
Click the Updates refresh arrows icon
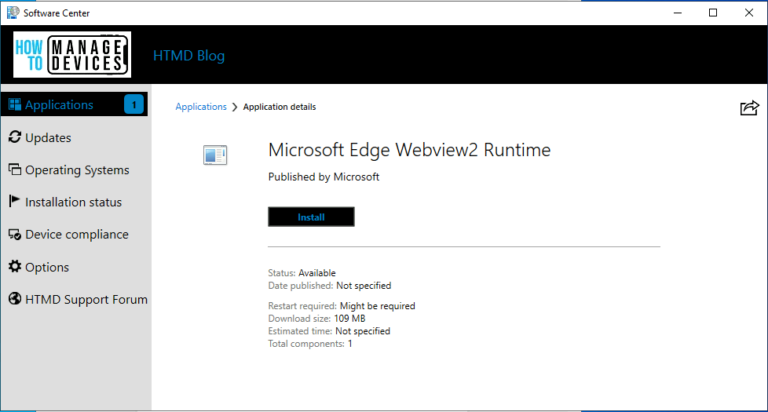14,137
